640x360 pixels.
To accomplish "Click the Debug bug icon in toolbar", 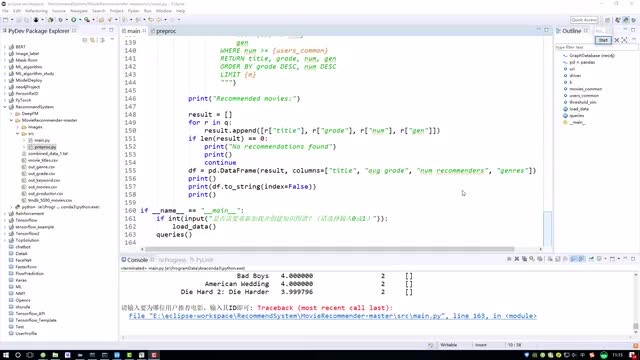I will point(36,20).
